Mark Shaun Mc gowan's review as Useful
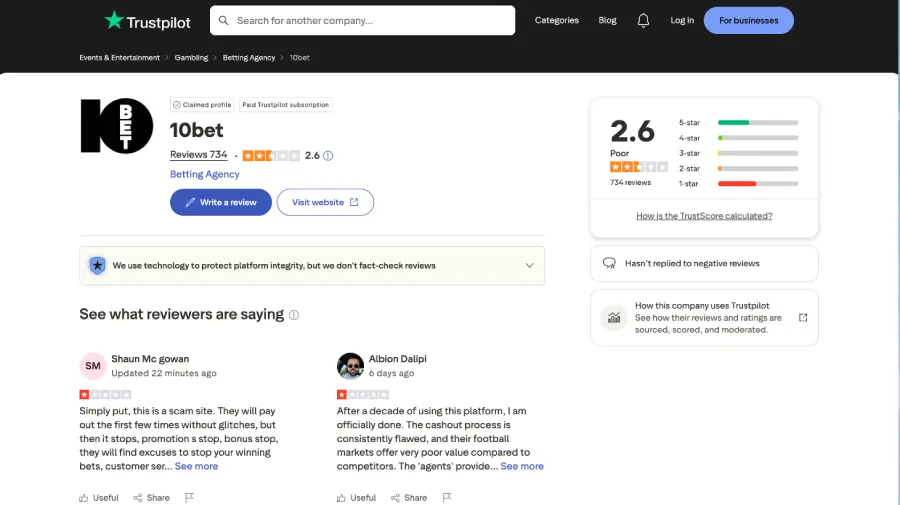The height and width of the screenshot is (505, 900). click(99, 498)
